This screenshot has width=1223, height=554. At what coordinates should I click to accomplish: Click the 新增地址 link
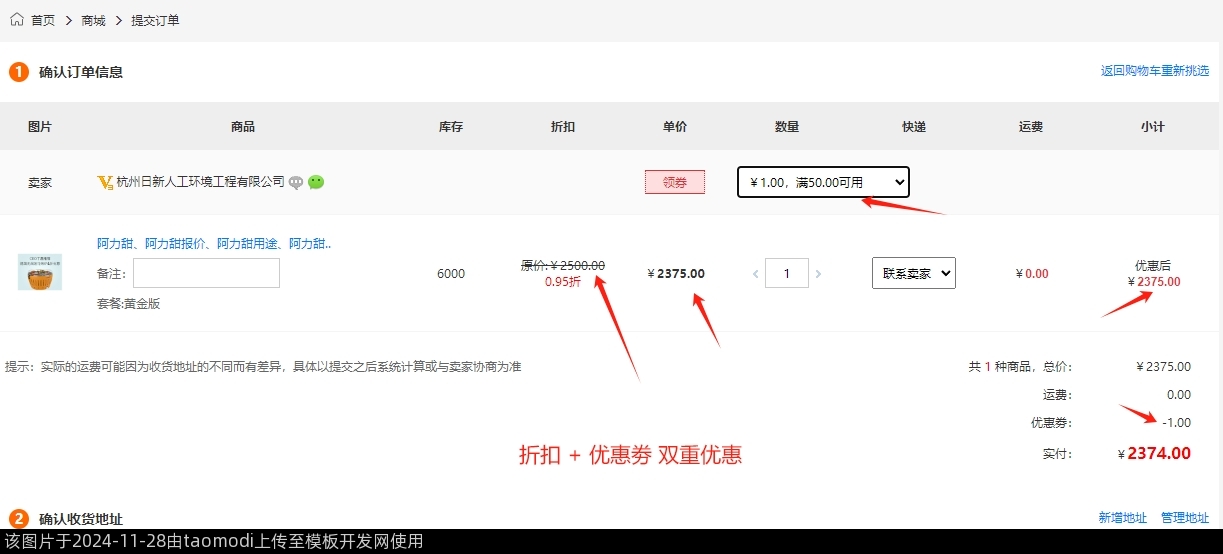click(1122, 518)
